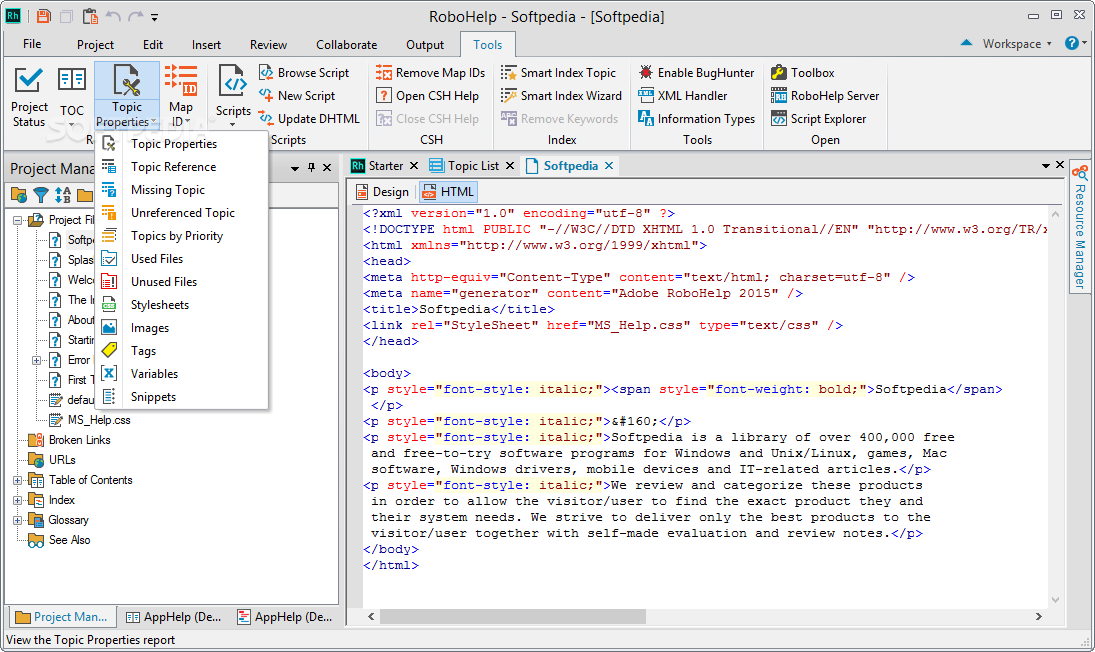Switch to the Topic List tab
1095x652 pixels.
coord(464,166)
